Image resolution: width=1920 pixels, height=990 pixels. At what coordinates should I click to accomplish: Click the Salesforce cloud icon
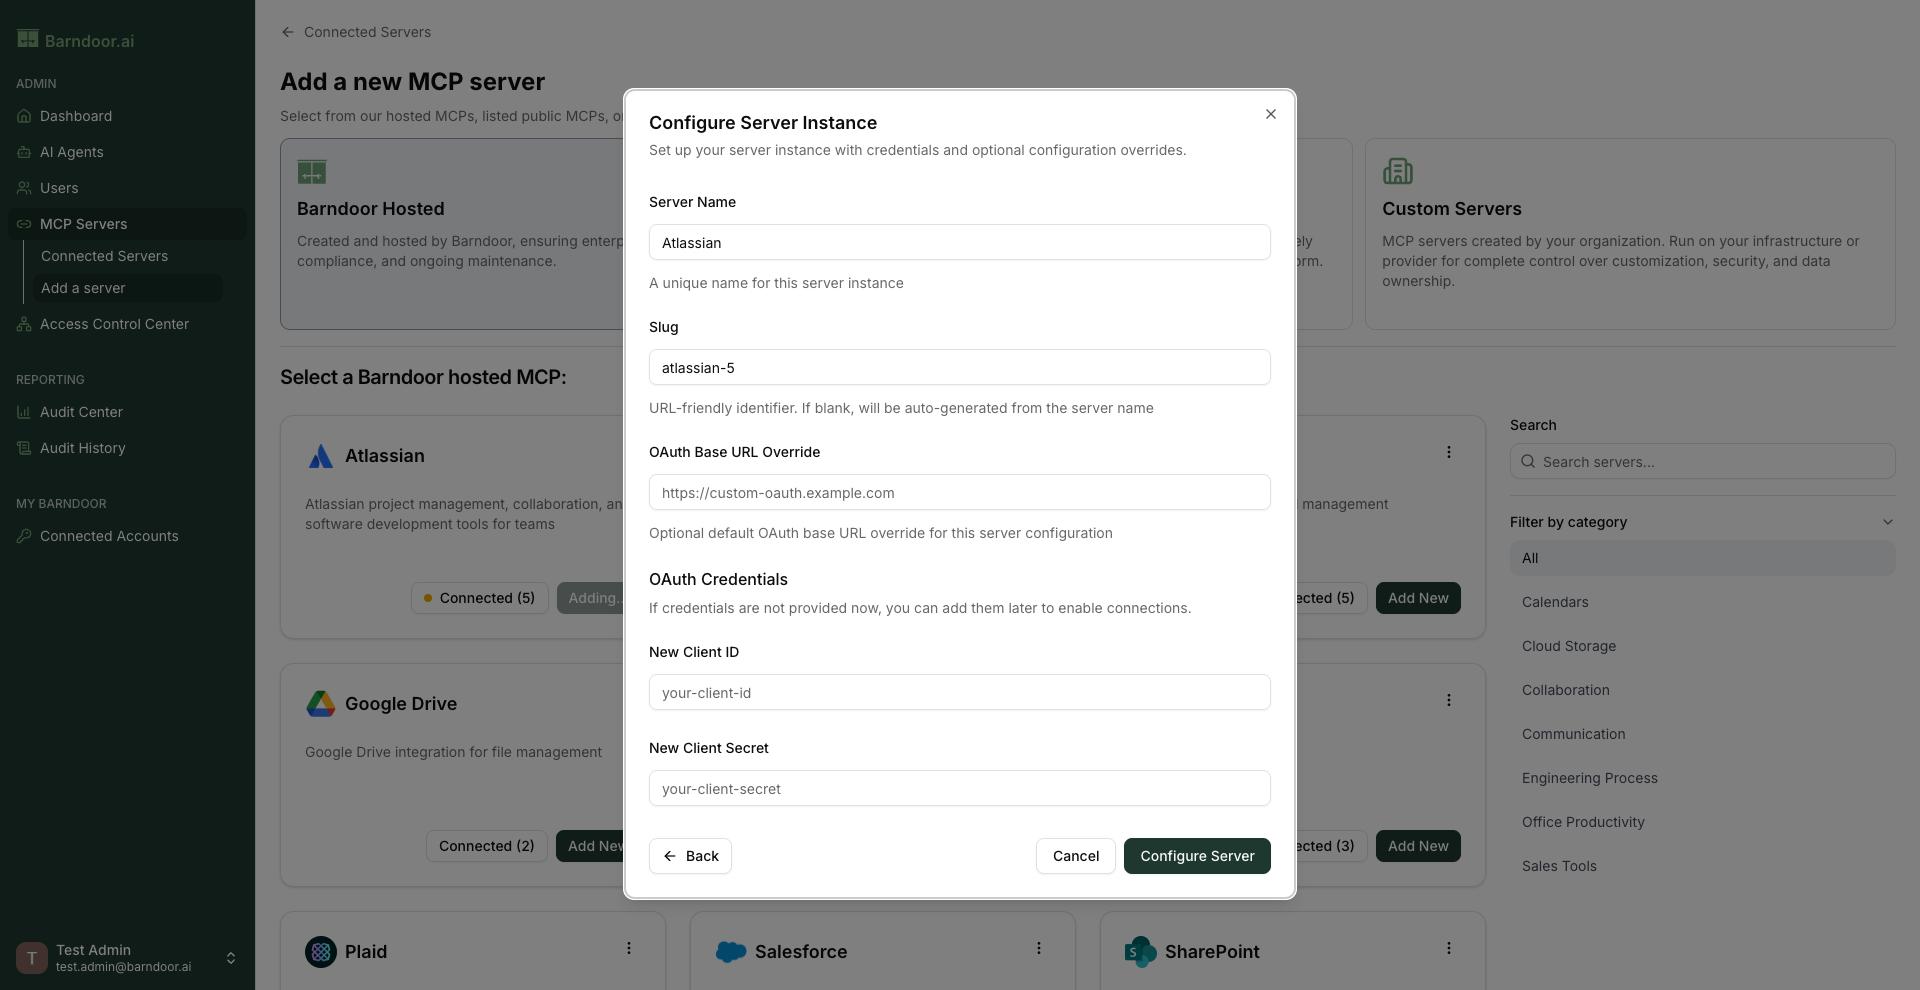click(731, 952)
